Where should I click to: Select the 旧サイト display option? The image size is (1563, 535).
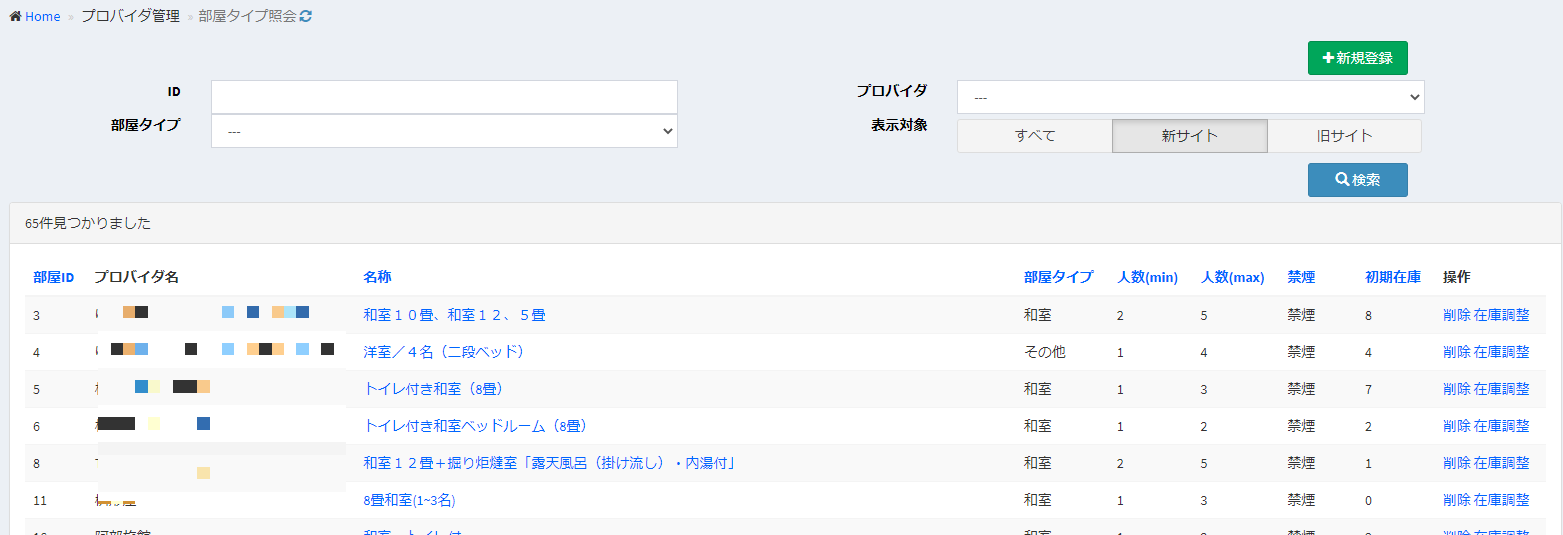(x=1344, y=136)
